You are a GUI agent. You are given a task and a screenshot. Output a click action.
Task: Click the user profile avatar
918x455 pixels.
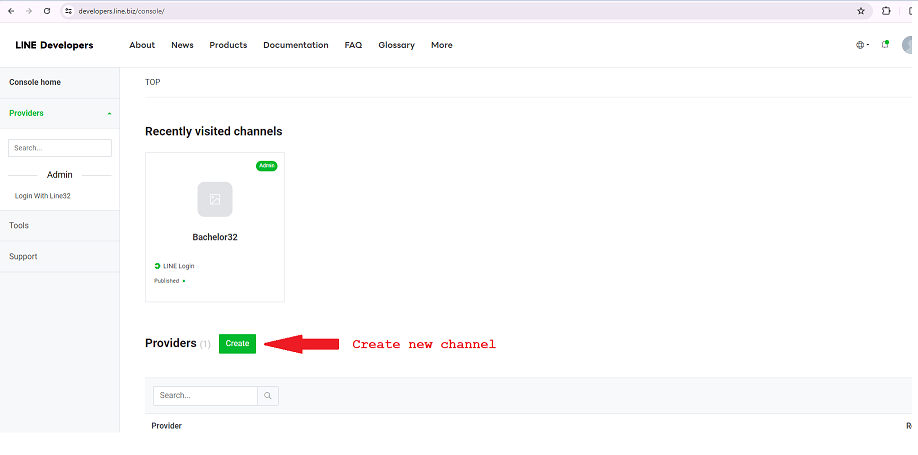(x=908, y=45)
